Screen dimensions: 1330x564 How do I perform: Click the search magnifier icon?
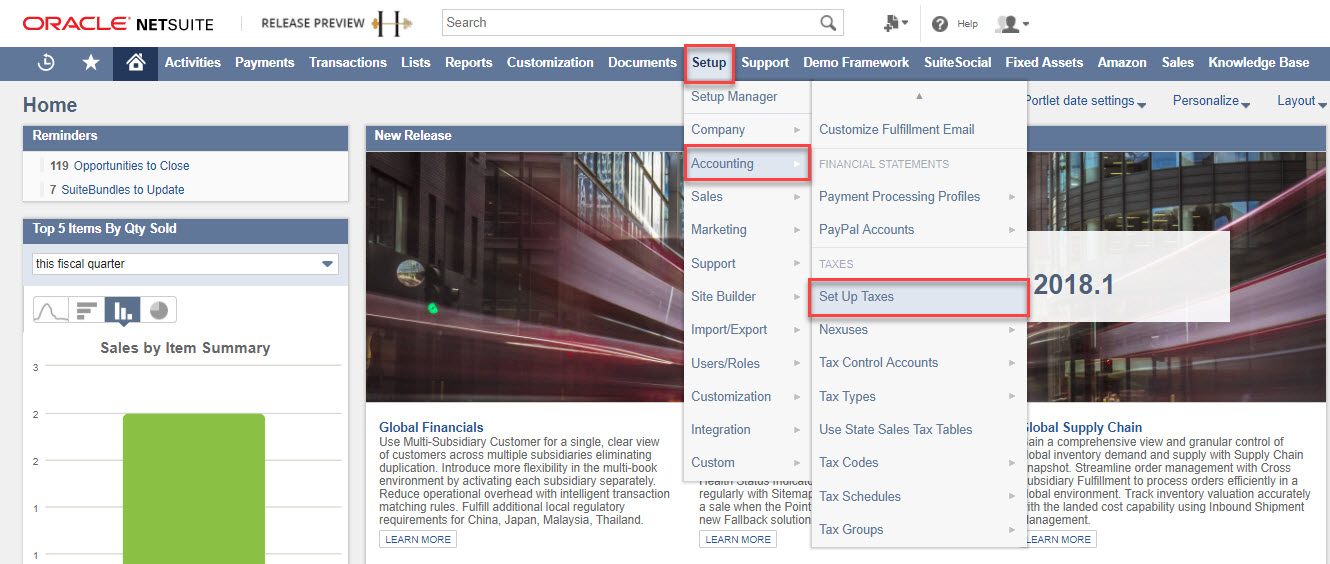click(828, 23)
